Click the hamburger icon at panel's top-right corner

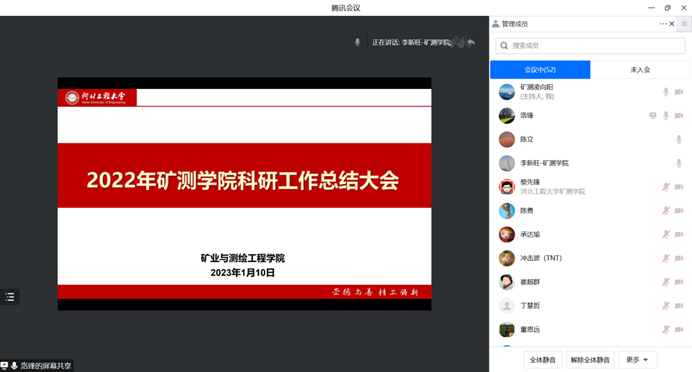(684, 24)
